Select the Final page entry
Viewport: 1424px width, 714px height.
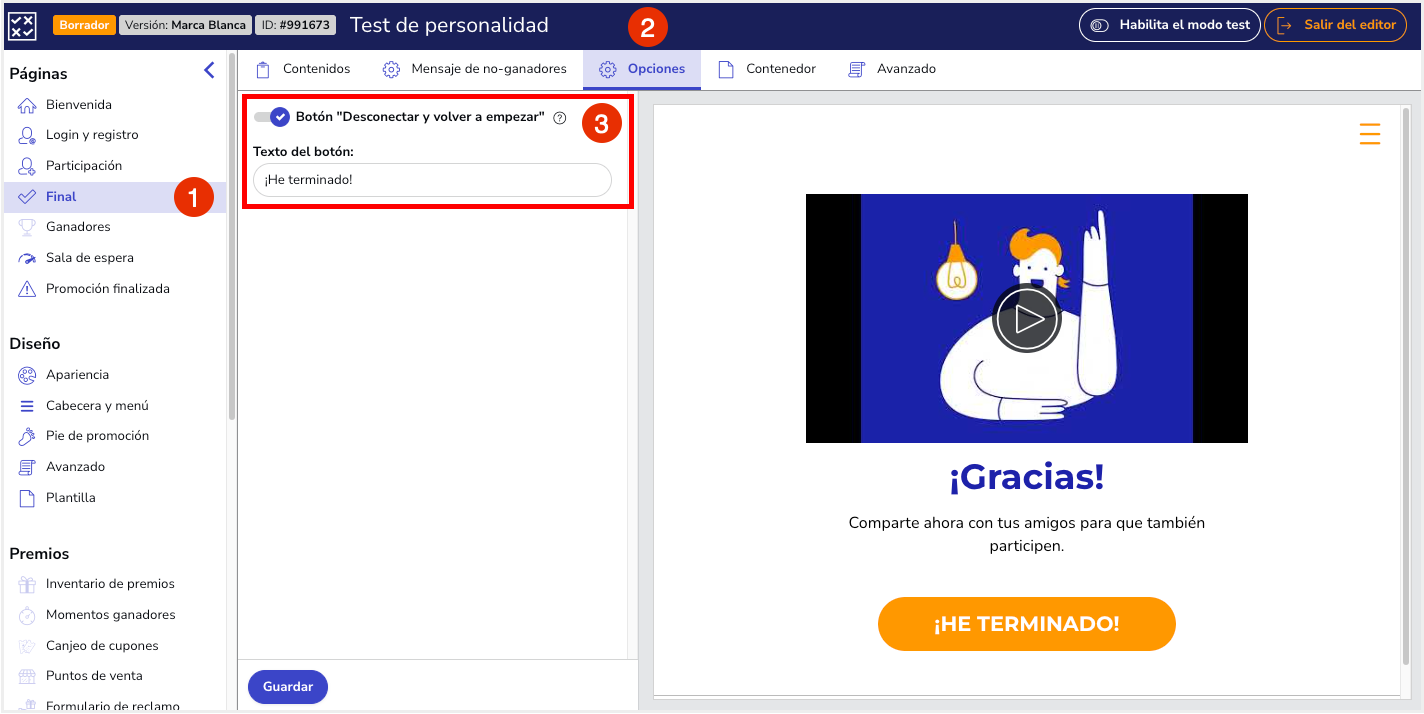point(114,197)
